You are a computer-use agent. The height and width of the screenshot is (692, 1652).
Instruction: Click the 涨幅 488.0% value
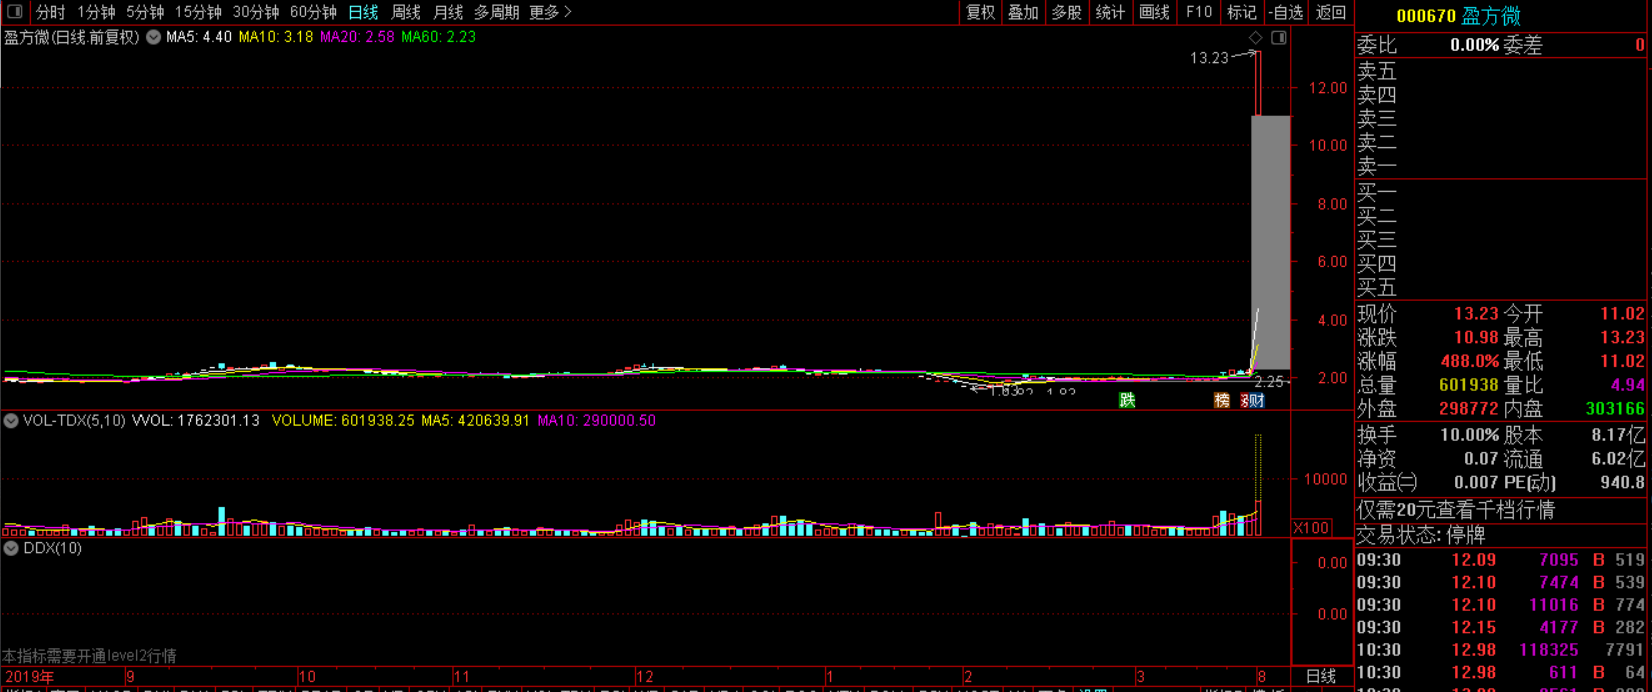tap(1470, 362)
